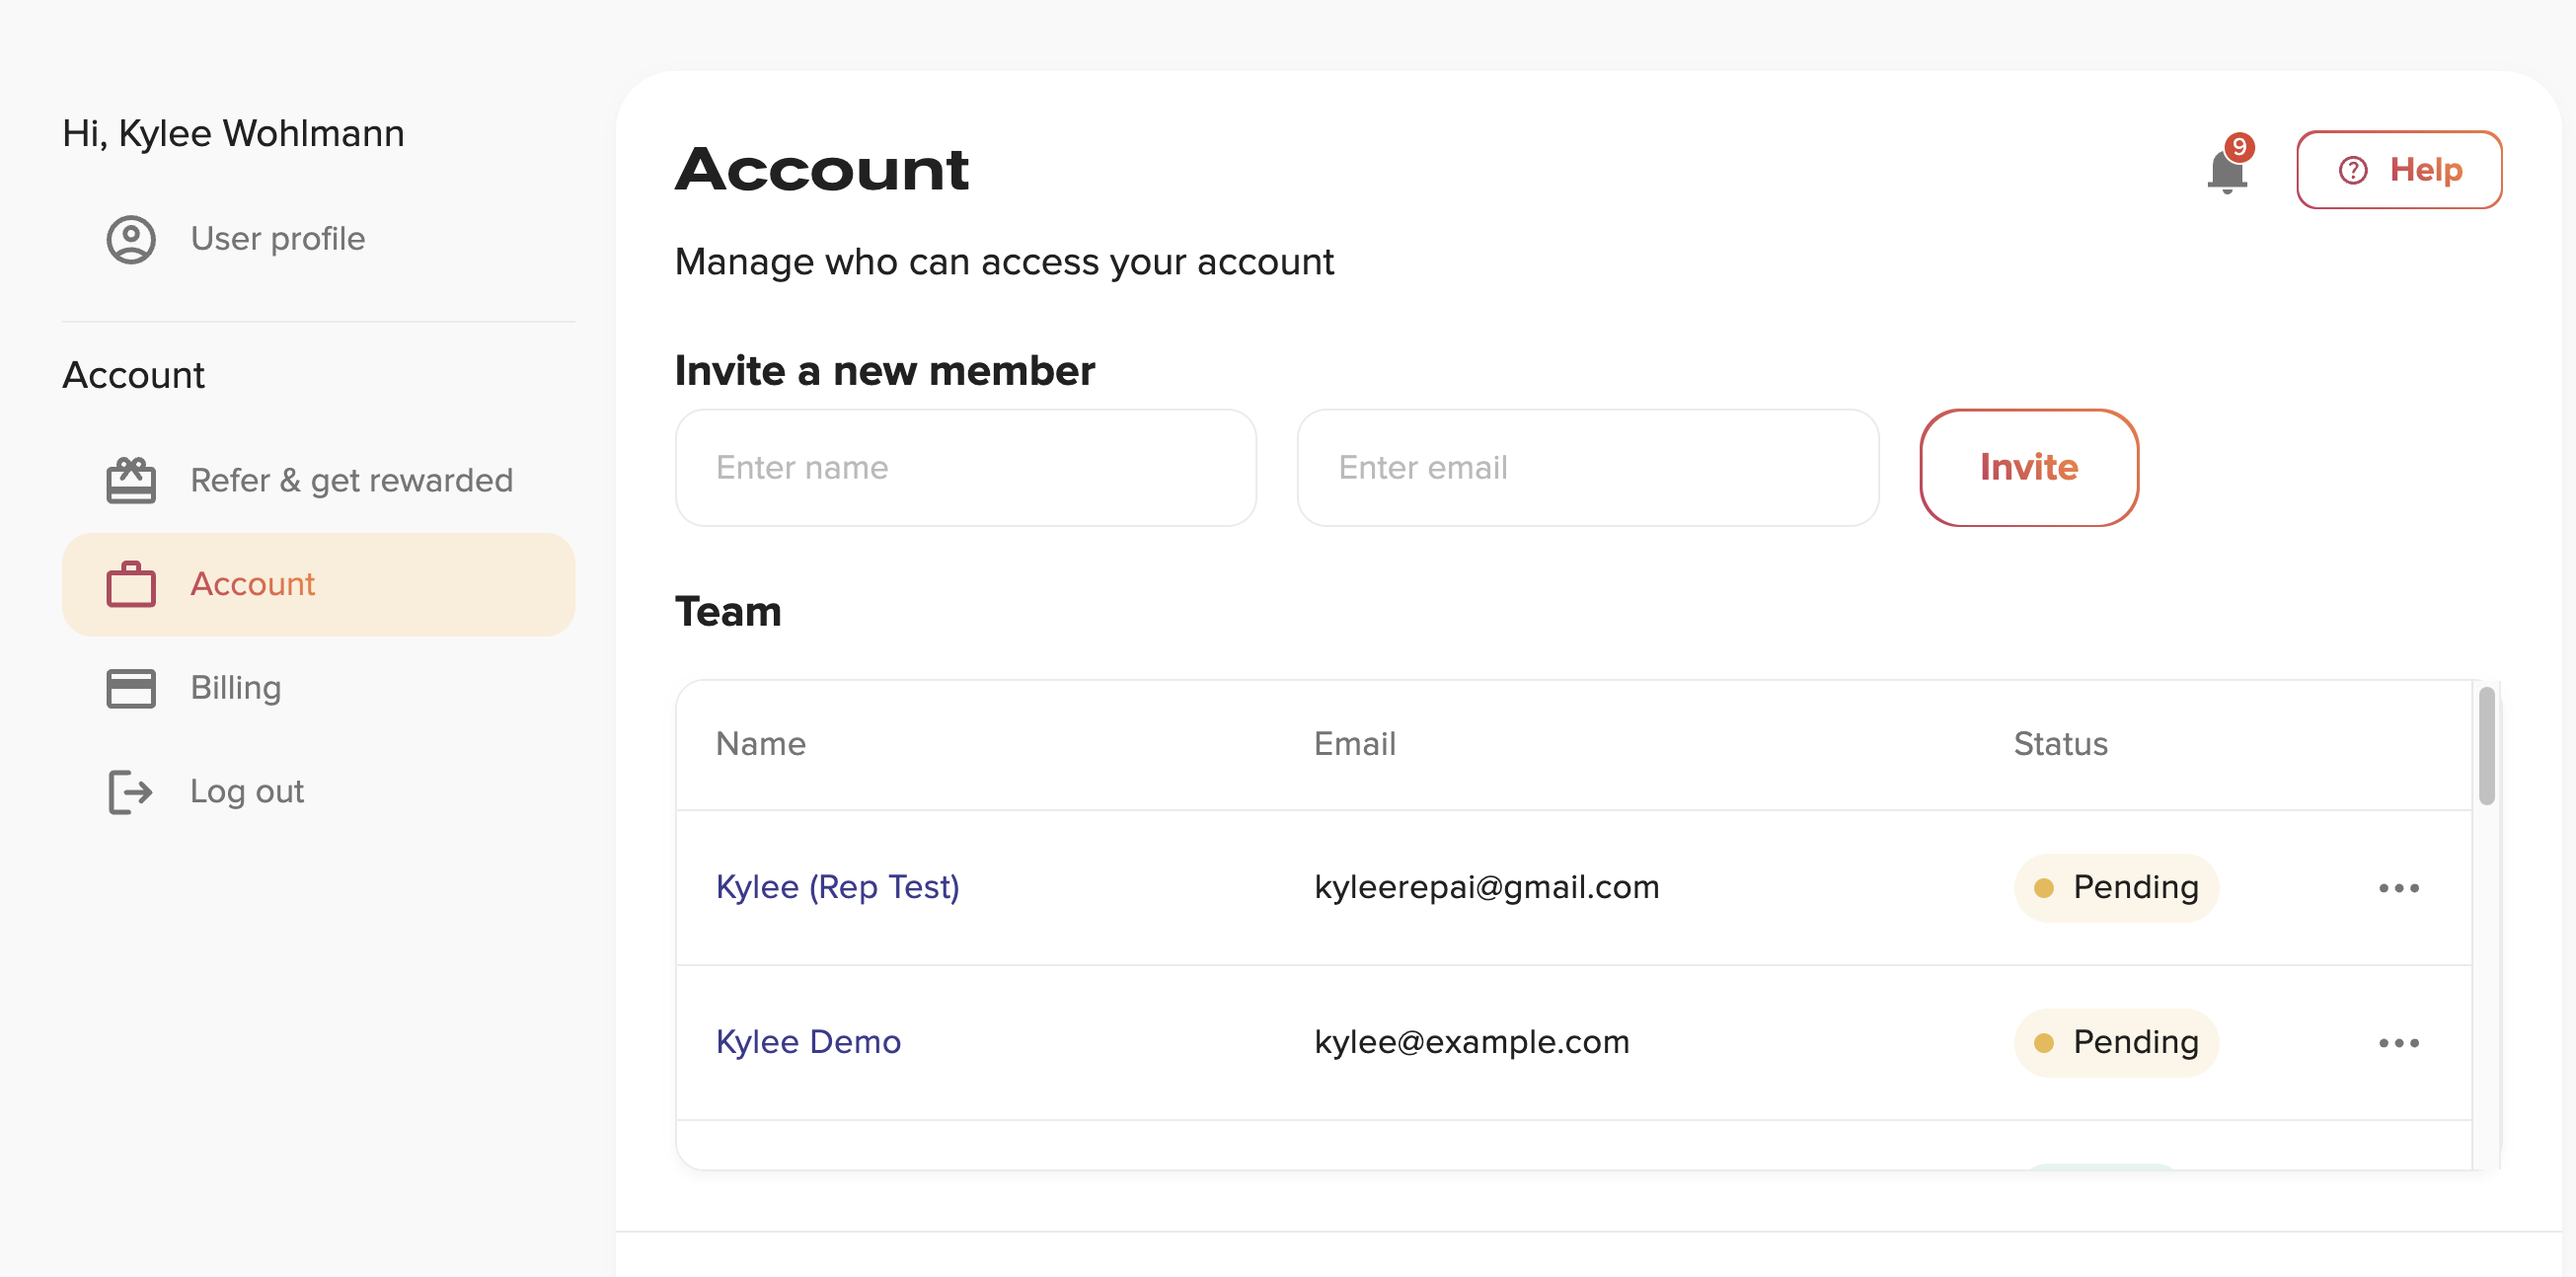The height and width of the screenshot is (1277, 2576).
Task: Focus the Enter name field
Action: [x=965, y=468]
